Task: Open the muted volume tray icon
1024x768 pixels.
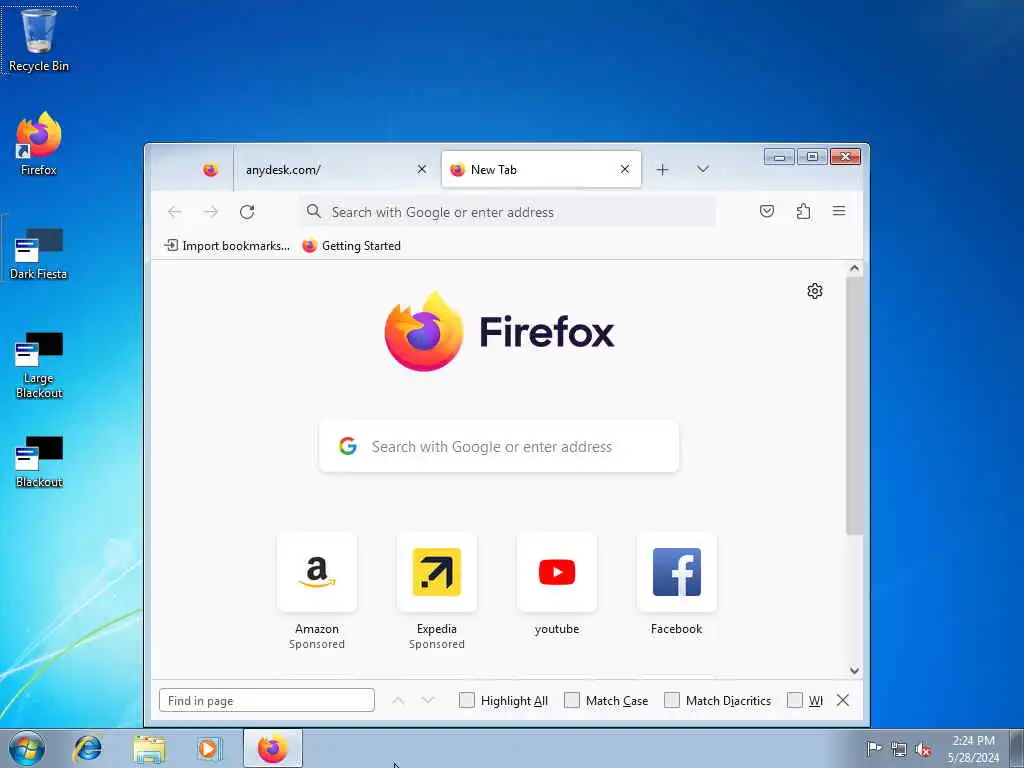Action: tap(923, 749)
